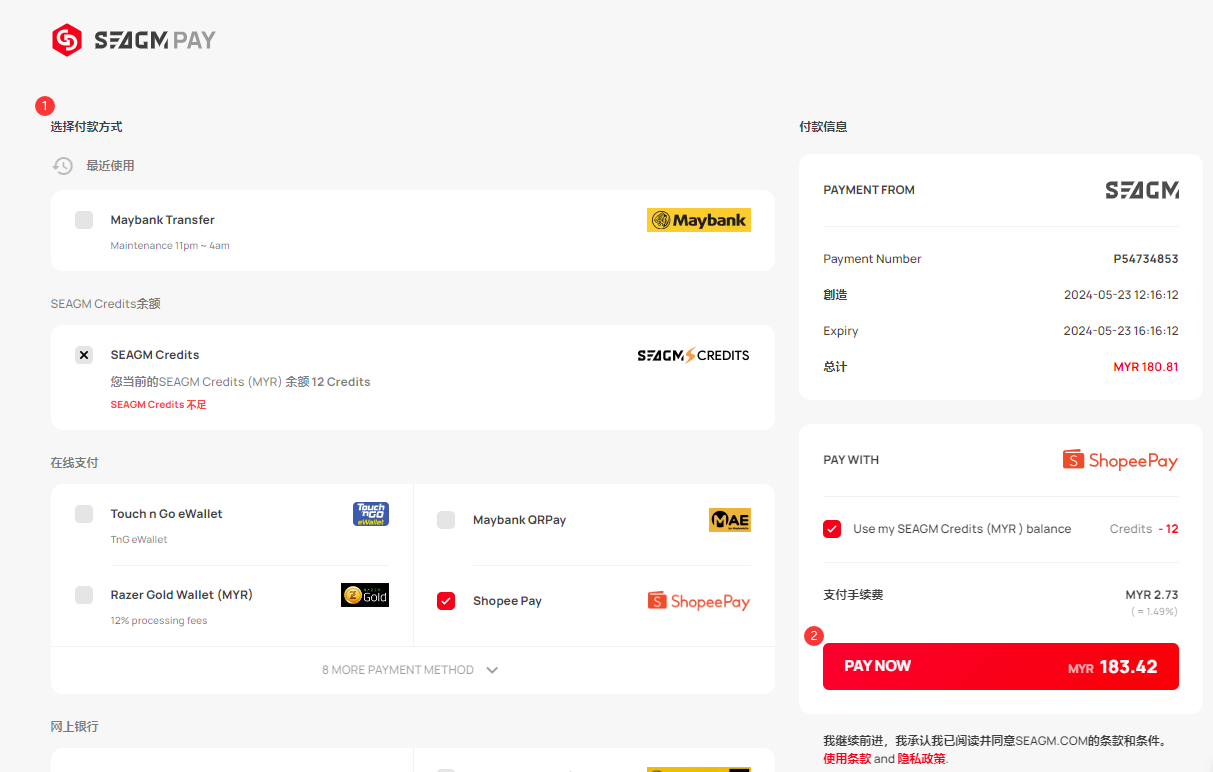Click the total amount MYR 180.81
This screenshot has height=772, width=1213.
[1146, 367]
